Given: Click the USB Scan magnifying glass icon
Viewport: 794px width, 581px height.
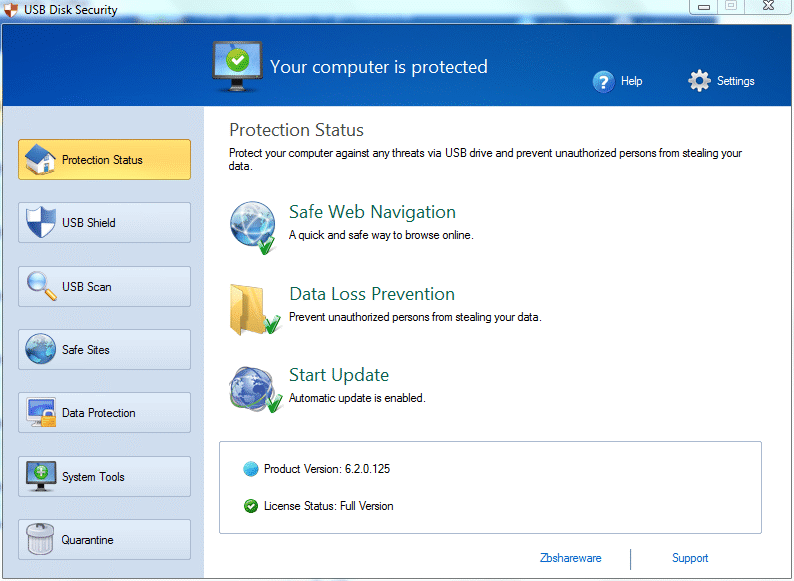Looking at the screenshot, I should 42,286.
